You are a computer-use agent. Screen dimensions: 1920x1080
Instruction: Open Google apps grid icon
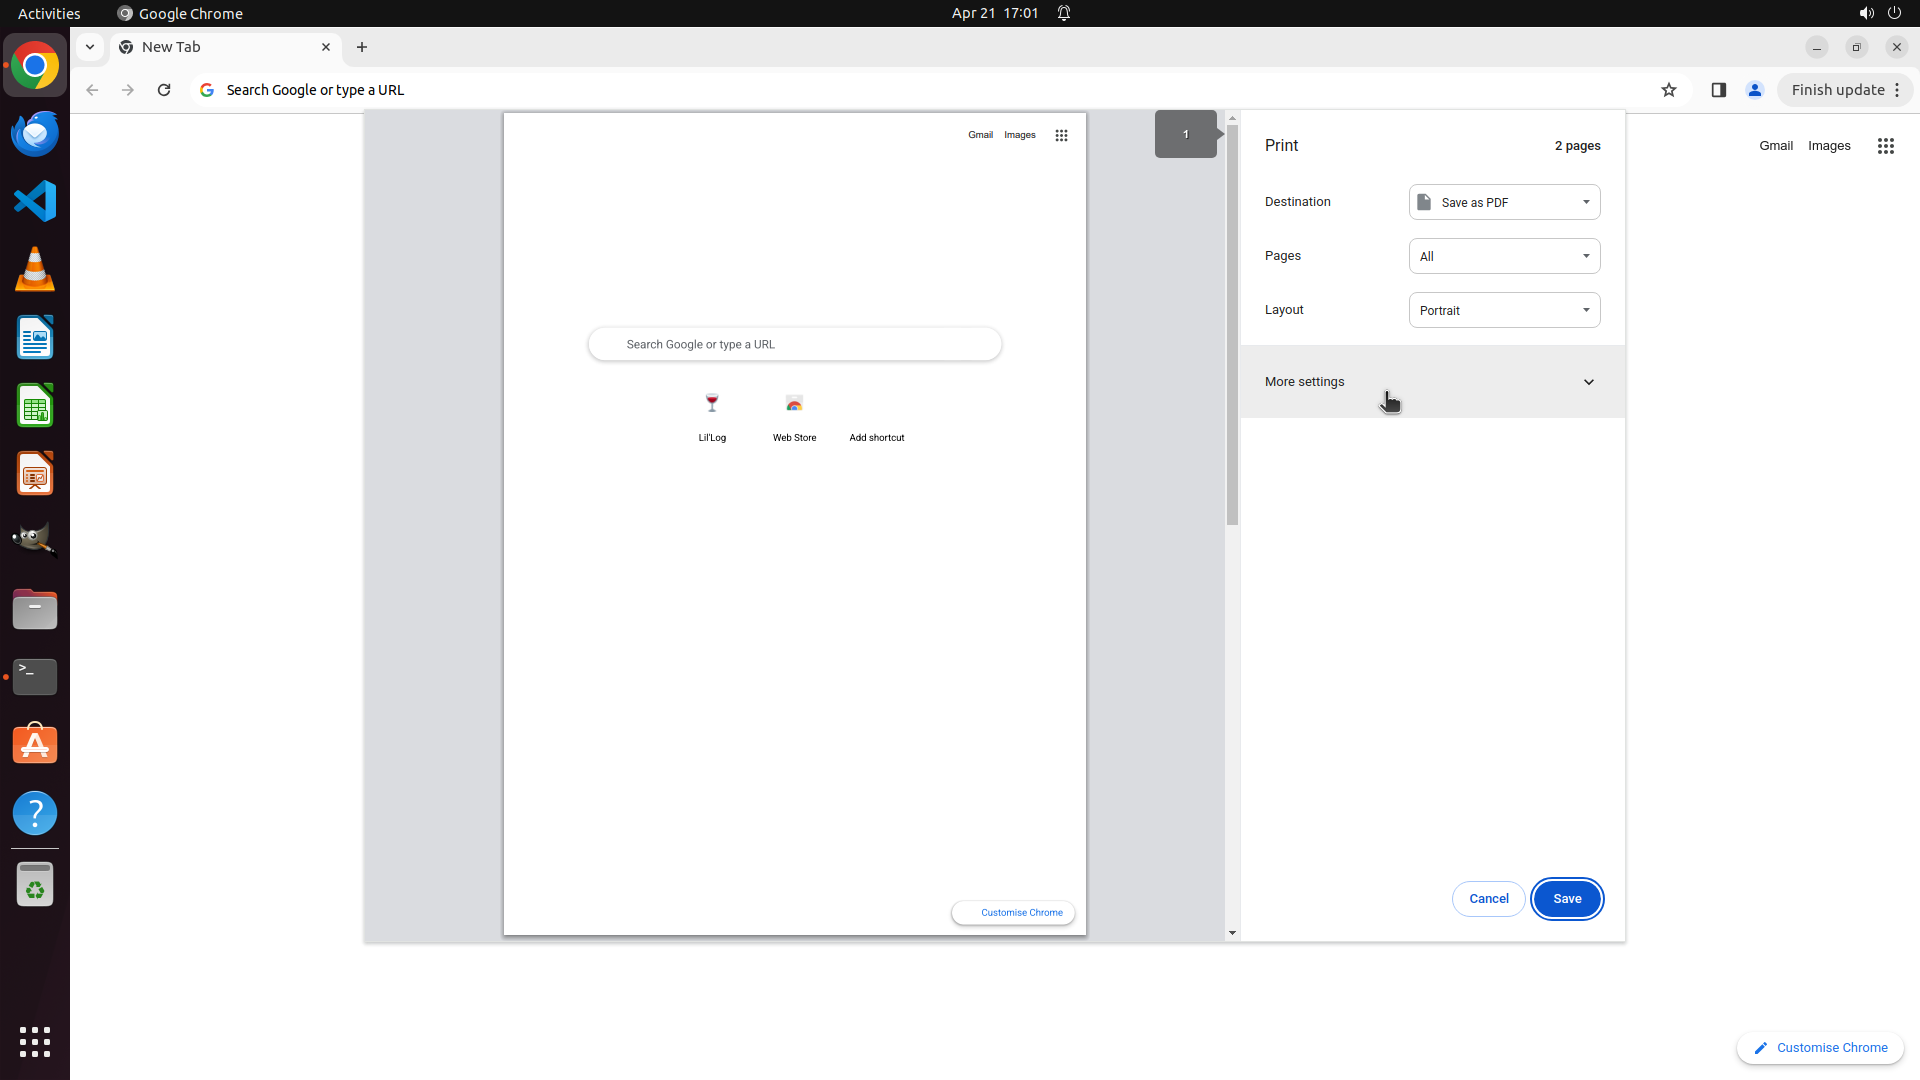coord(1885,146)
